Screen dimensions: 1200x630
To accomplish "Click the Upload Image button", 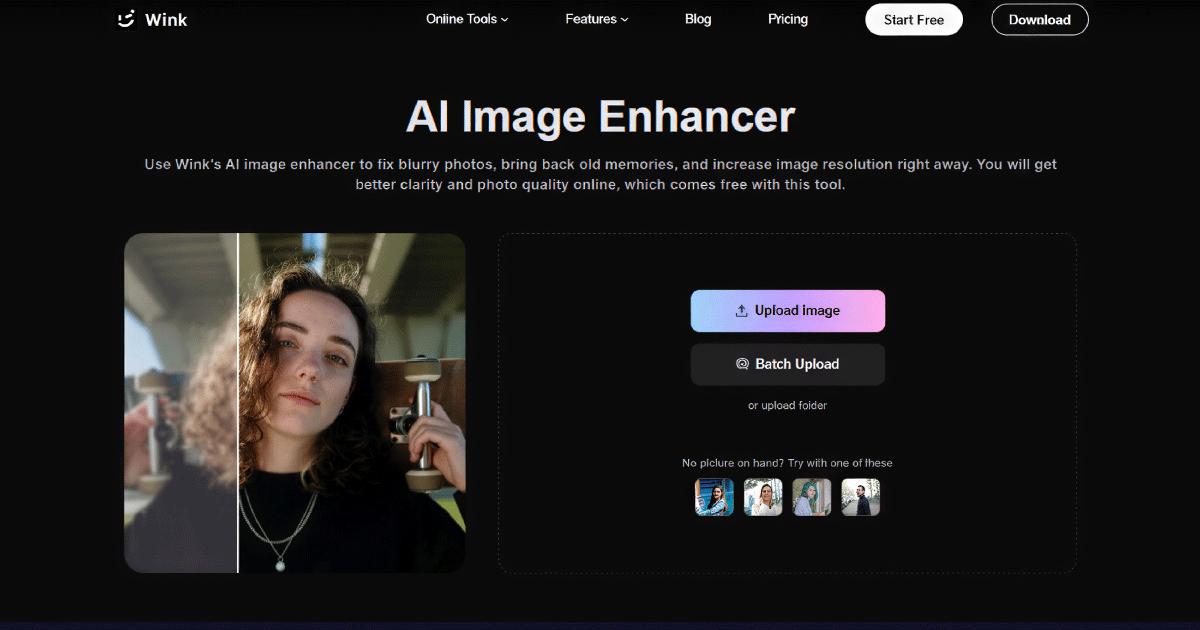I will (788, 311).
